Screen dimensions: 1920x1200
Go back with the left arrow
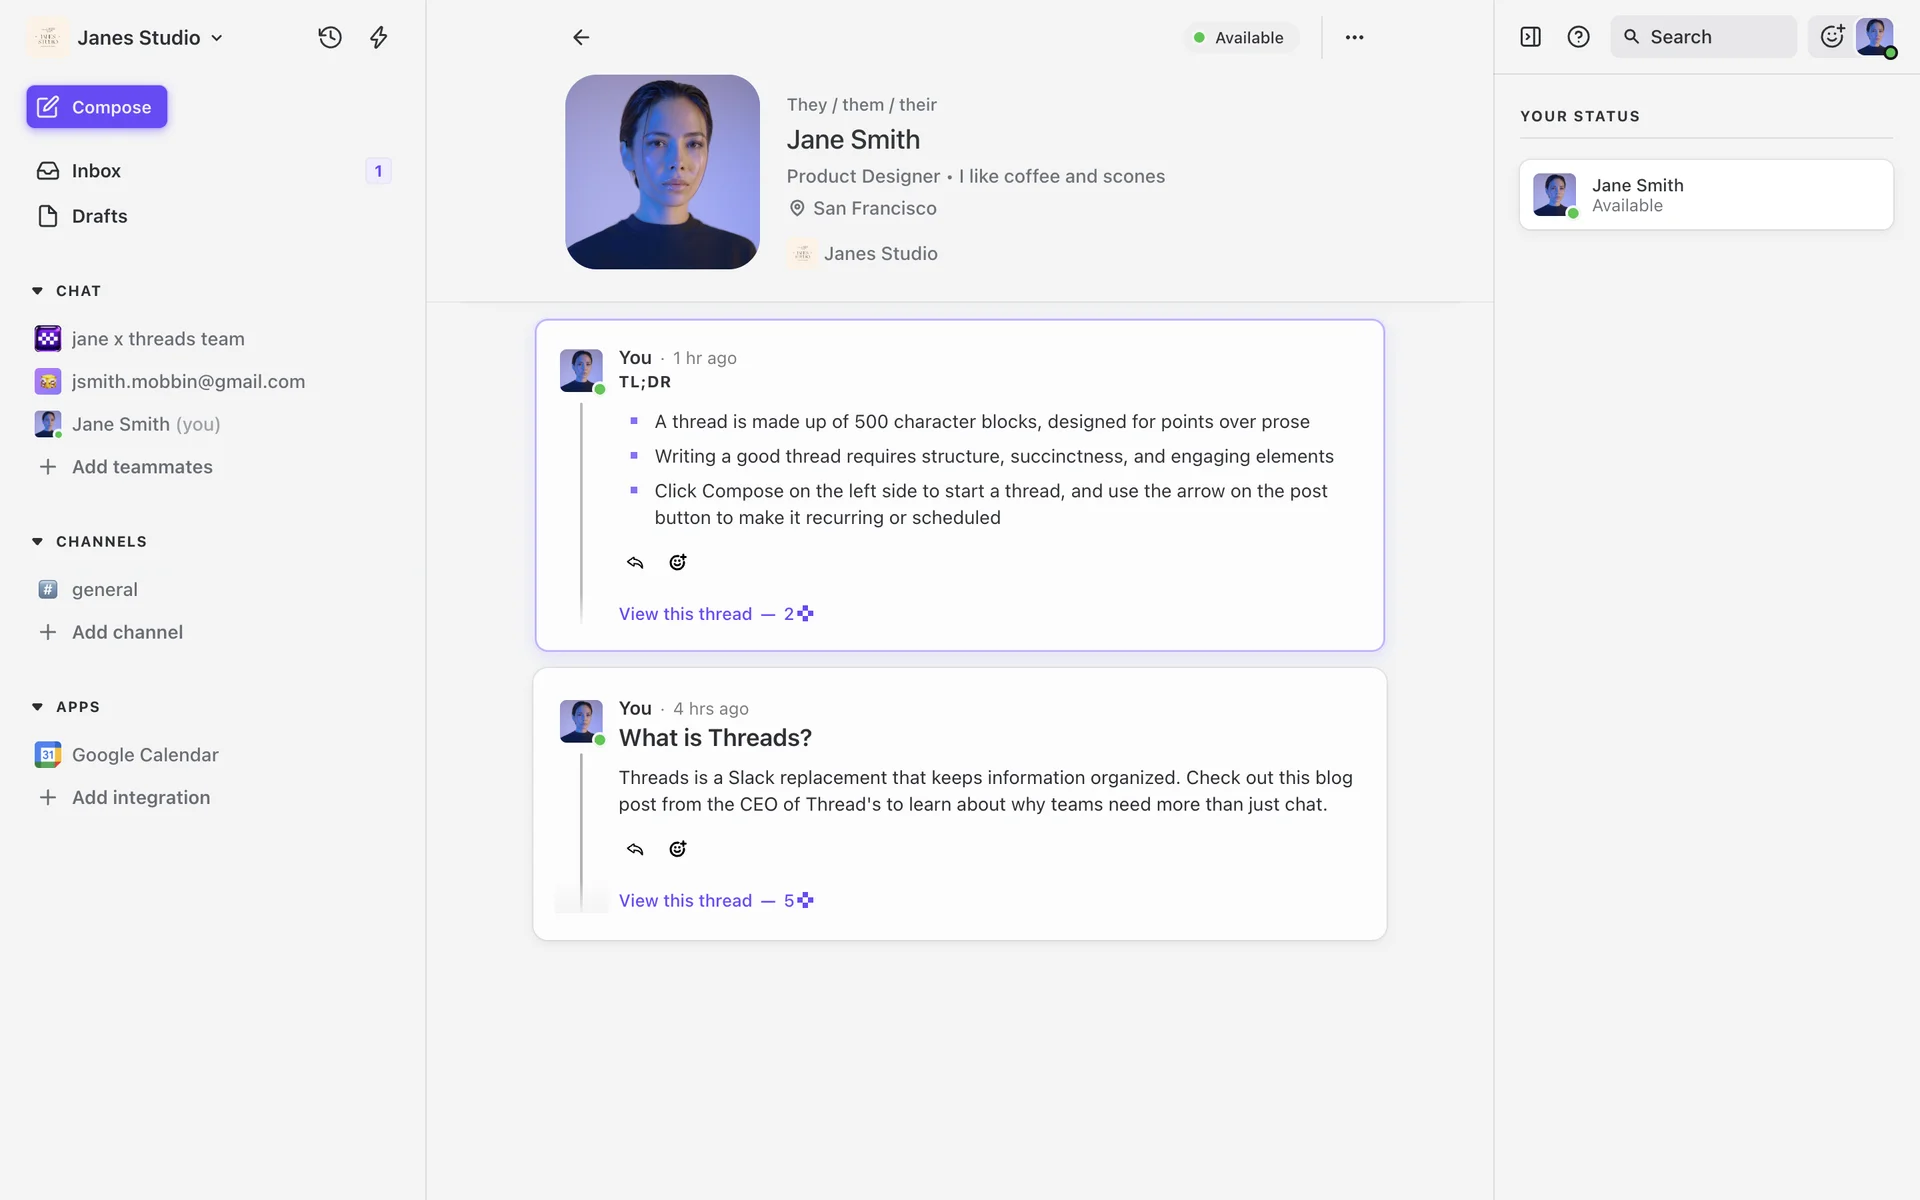[581, 37]
